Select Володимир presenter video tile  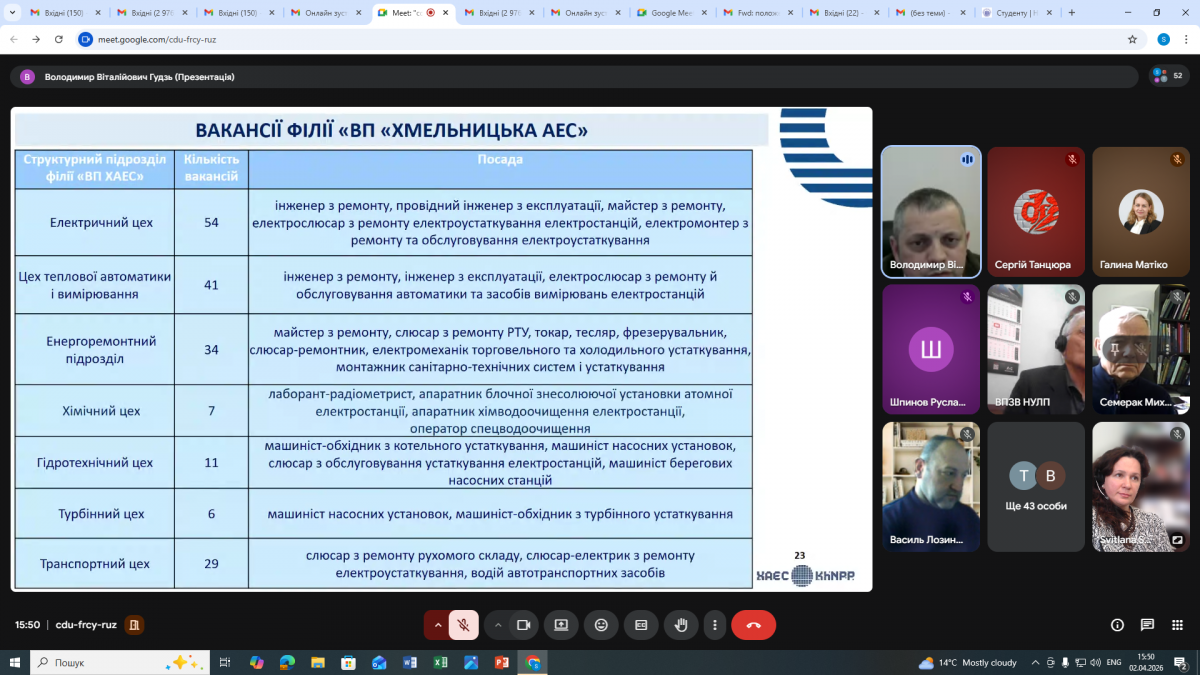931,211
